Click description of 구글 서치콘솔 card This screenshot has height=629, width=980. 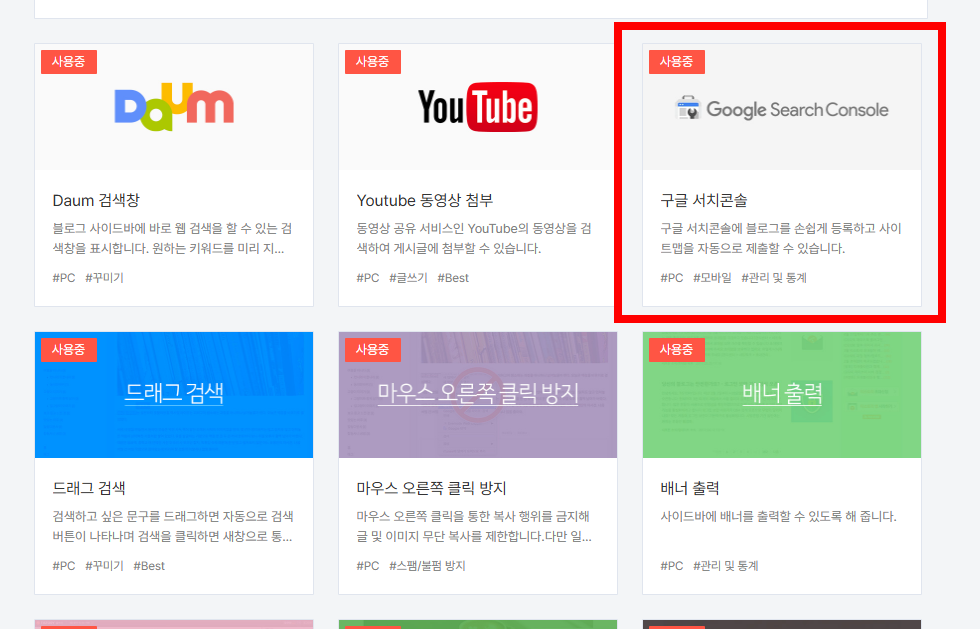tap(781, 238)
